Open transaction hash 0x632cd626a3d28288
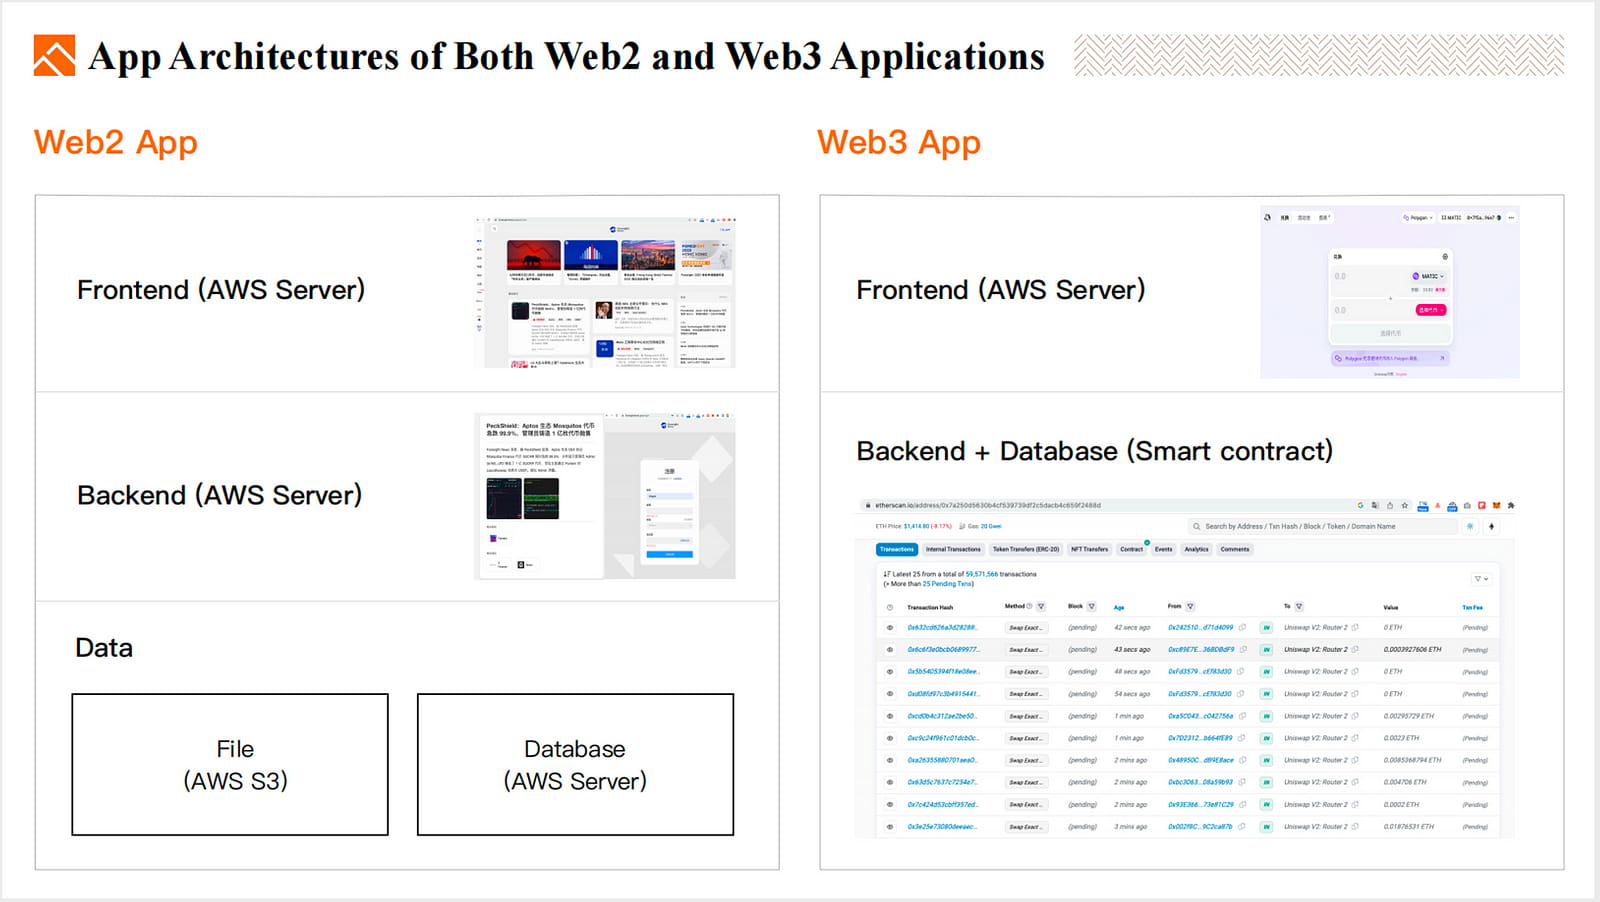The image size is (1600, 902). click(941, 628)
